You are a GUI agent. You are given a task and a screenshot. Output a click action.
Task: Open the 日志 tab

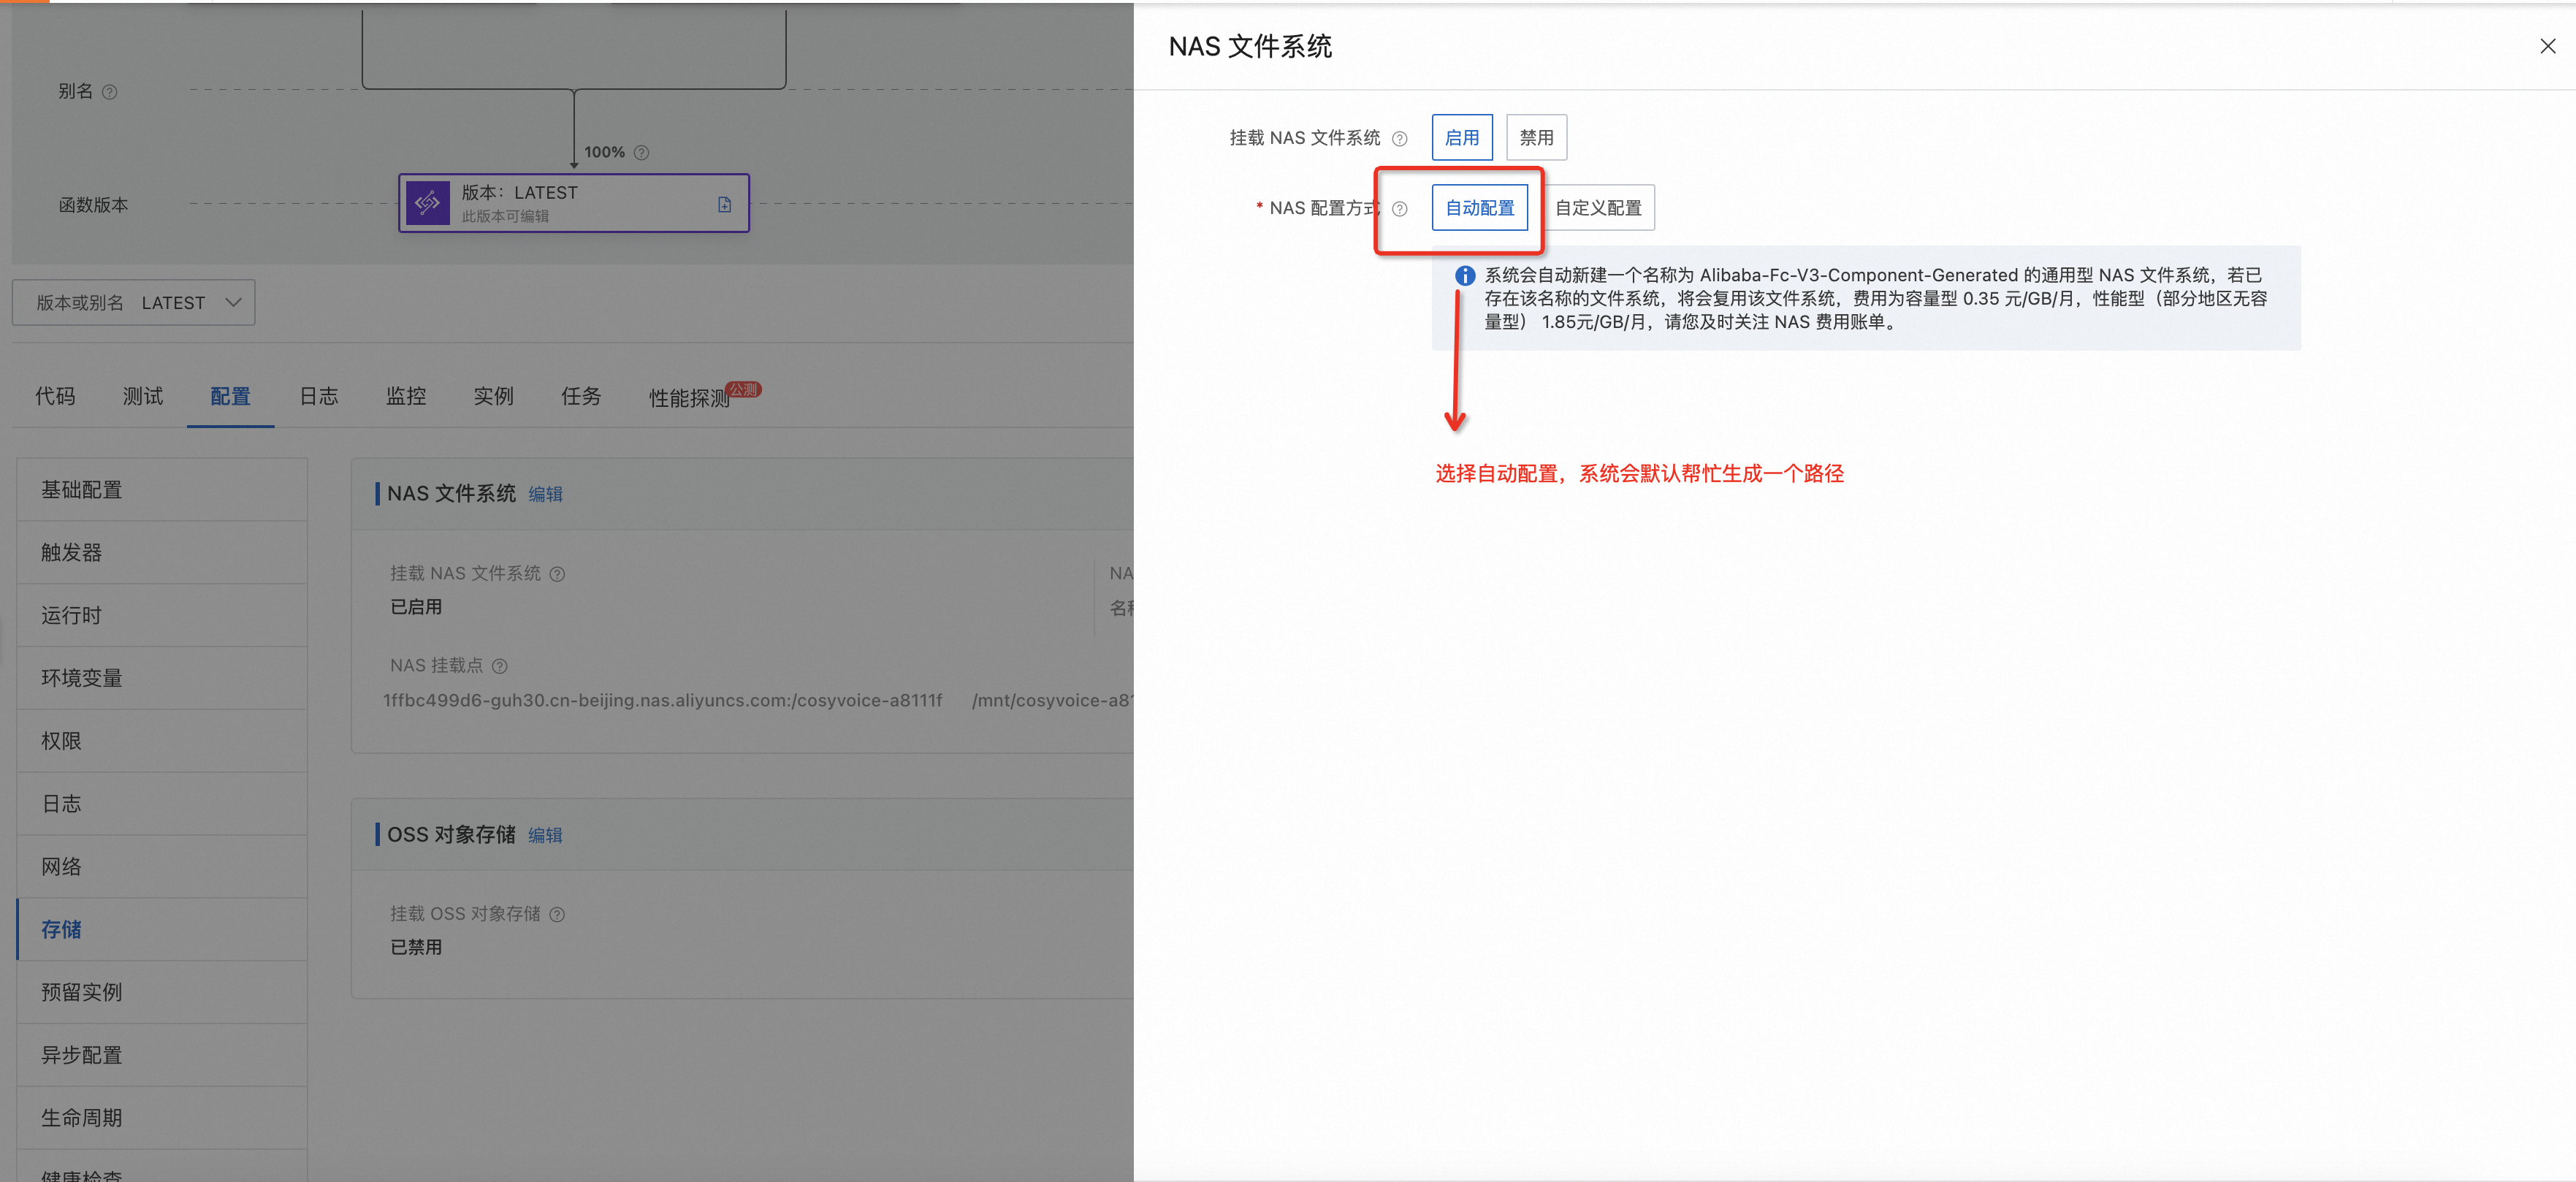coord(319,397)
